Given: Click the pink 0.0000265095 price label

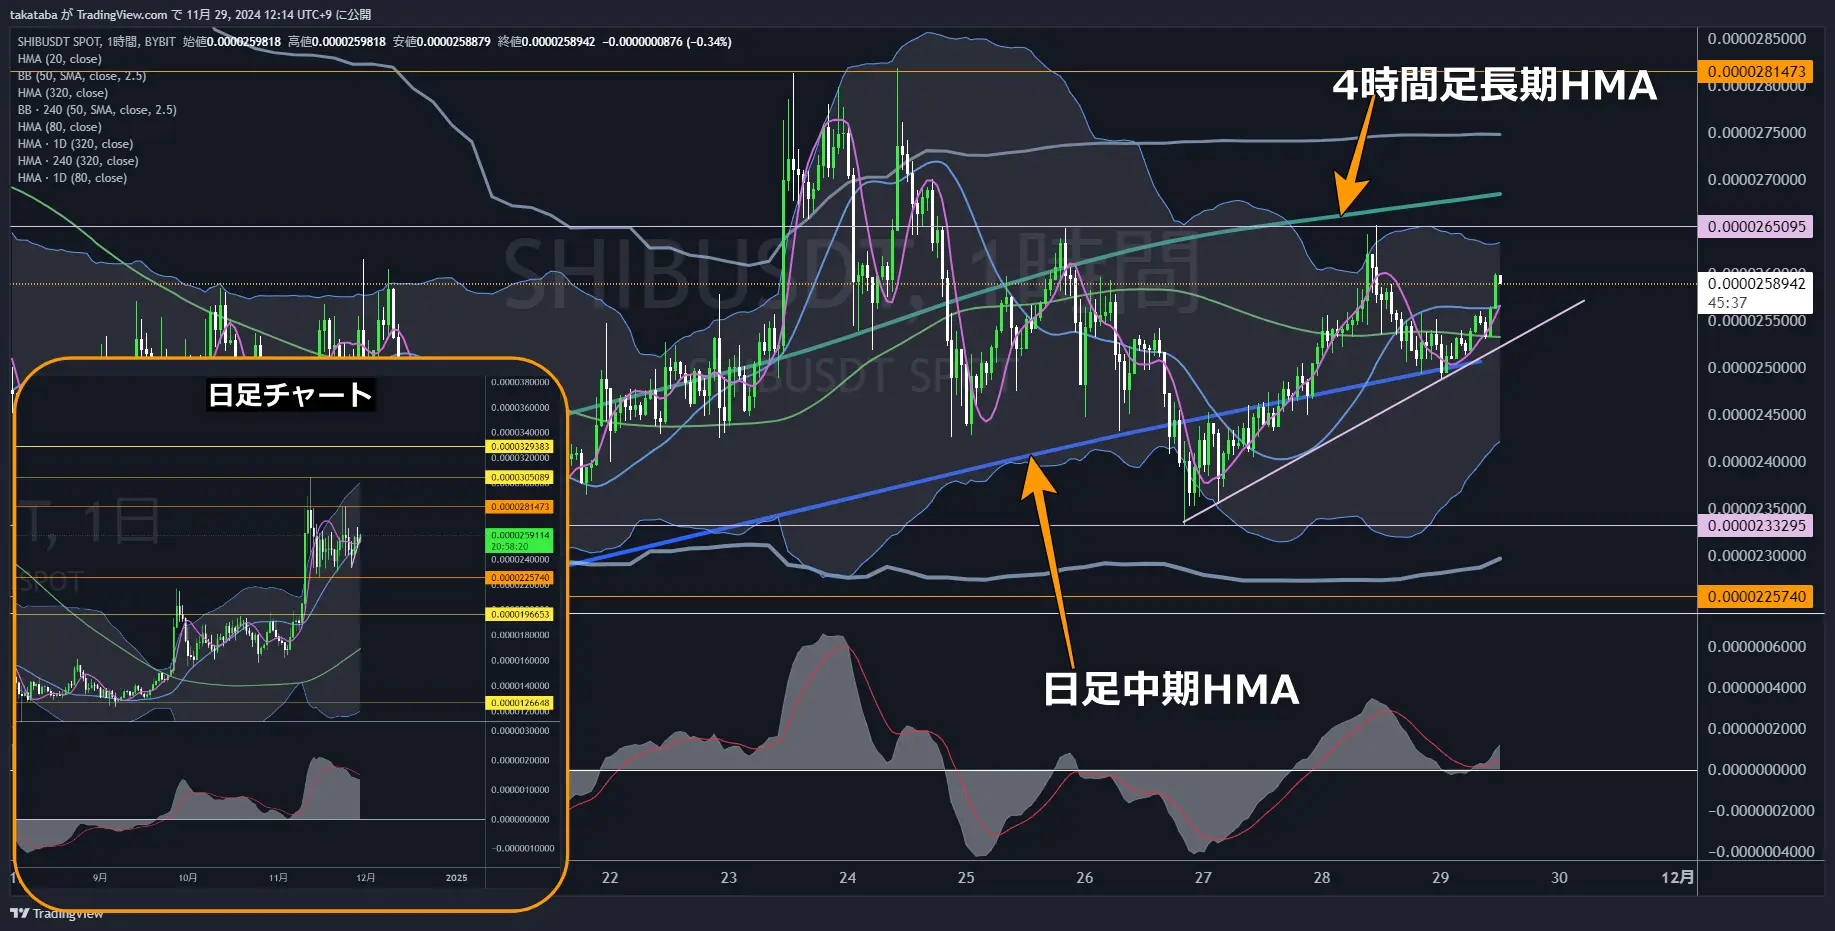Looking at the screenshot, I should click(1756, 227).
